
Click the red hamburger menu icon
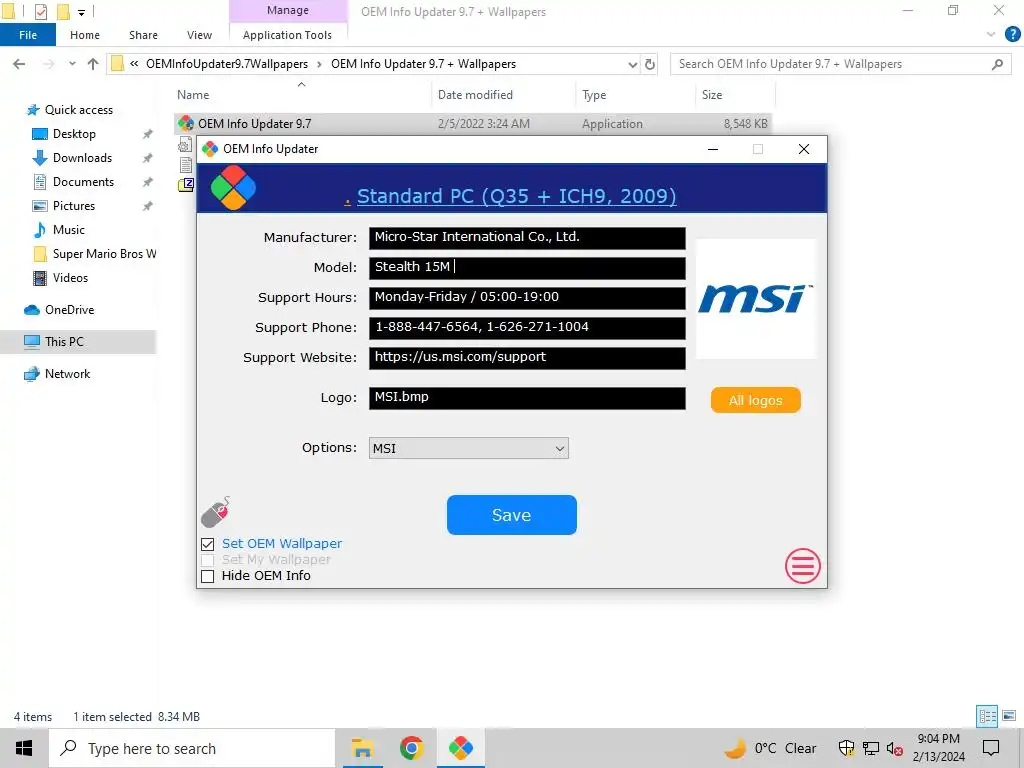pos(802,566)
